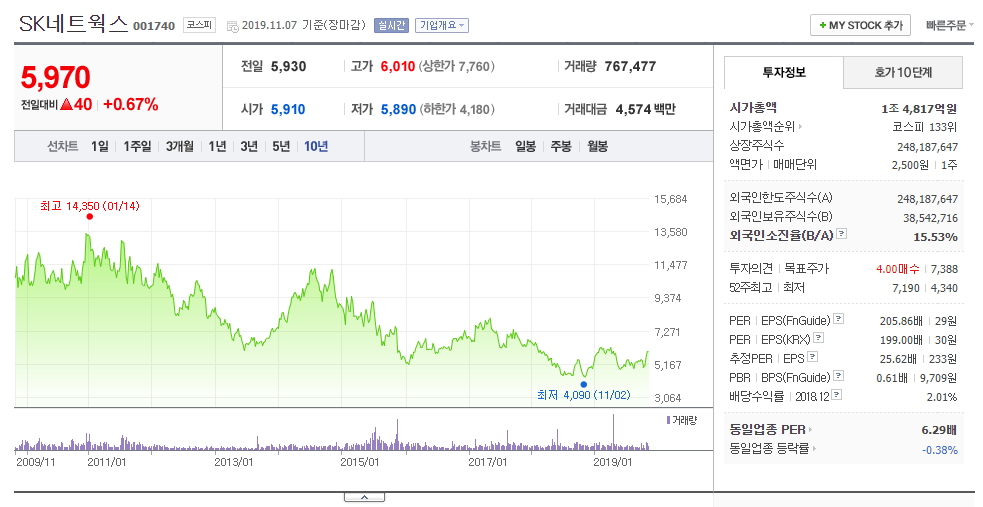Click the 저가 value 5,890

(399, 110)
